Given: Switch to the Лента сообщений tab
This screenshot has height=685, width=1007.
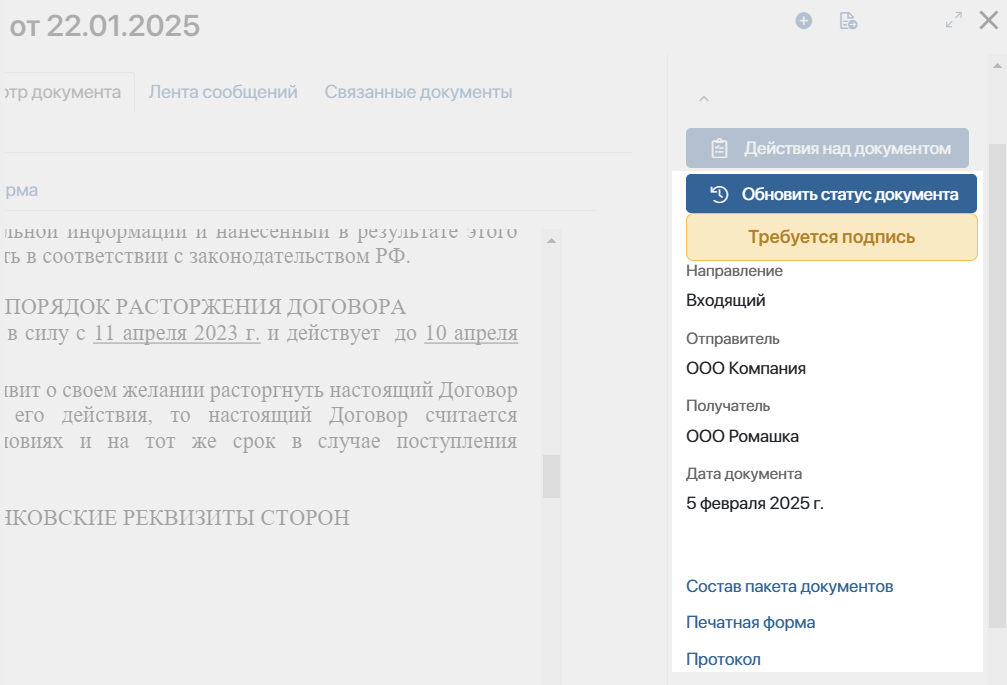Looking at the screenshot, I should click(x=222, y=91).
